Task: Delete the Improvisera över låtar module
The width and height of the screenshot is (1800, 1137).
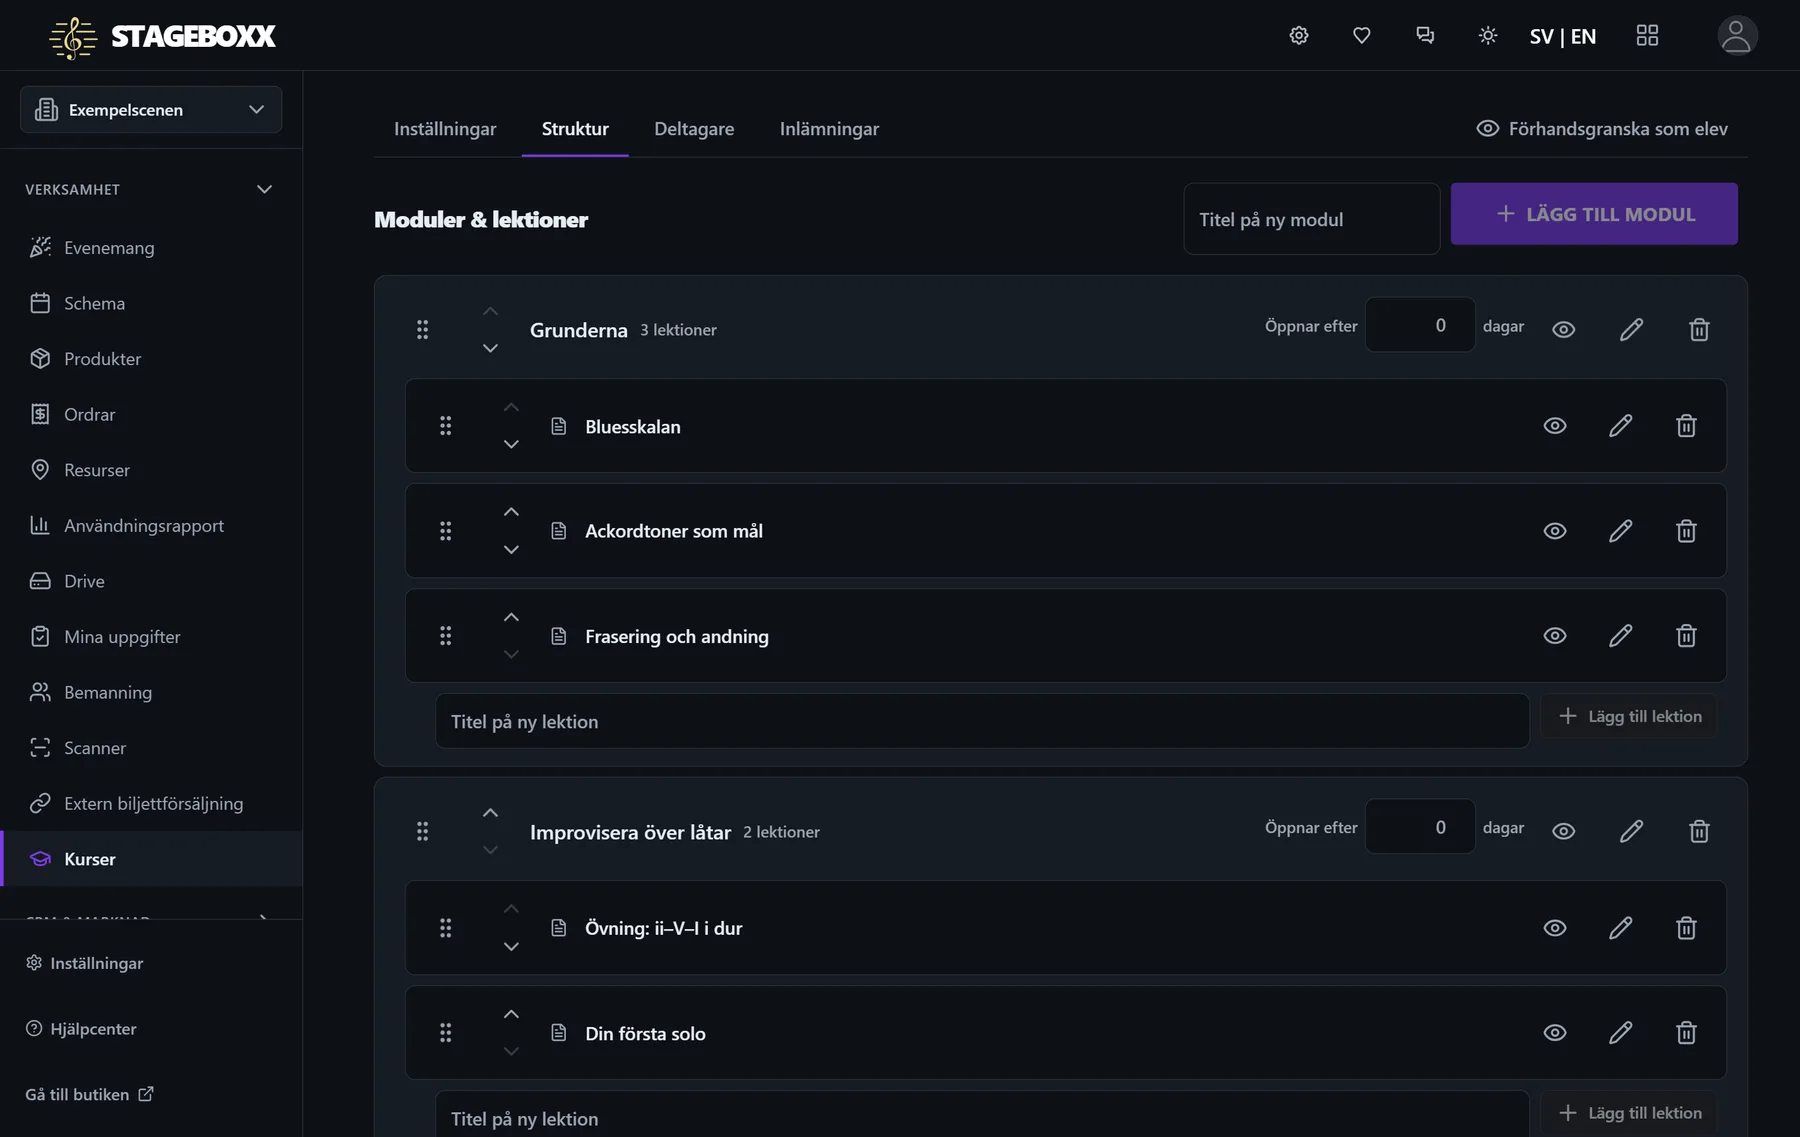Action: pos(1699,831)
